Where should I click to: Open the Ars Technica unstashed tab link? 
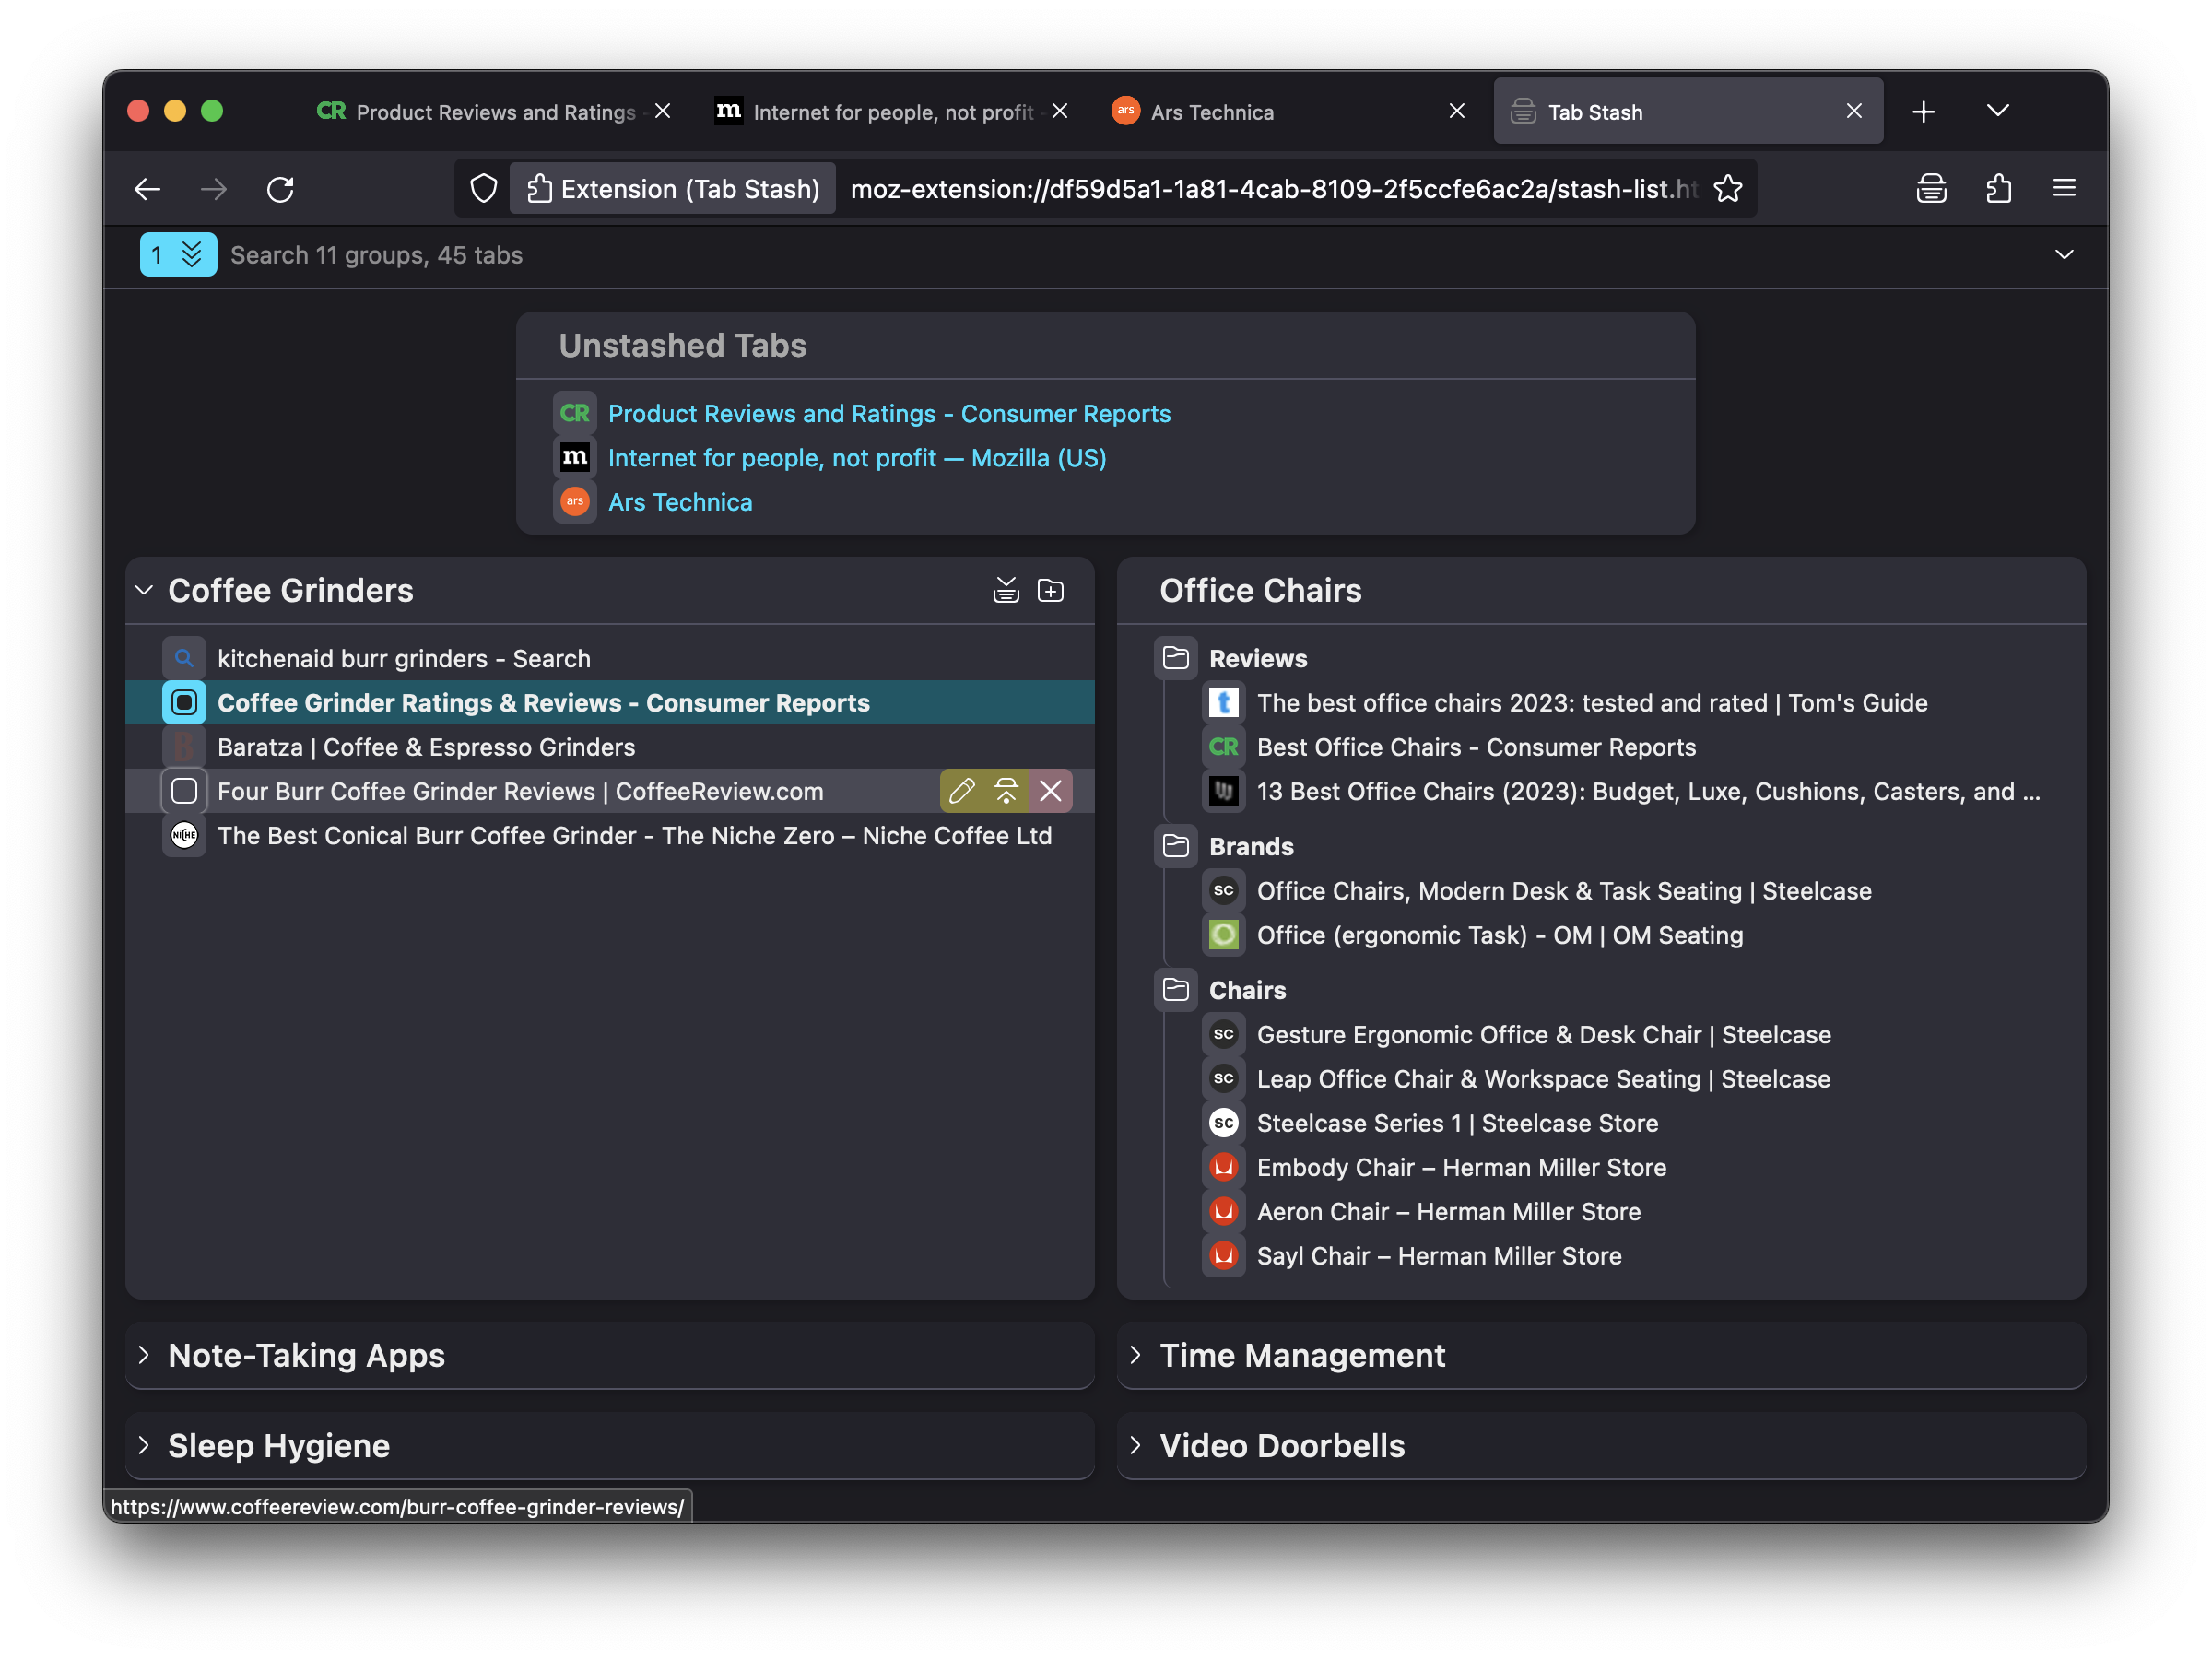click(680, 502)
